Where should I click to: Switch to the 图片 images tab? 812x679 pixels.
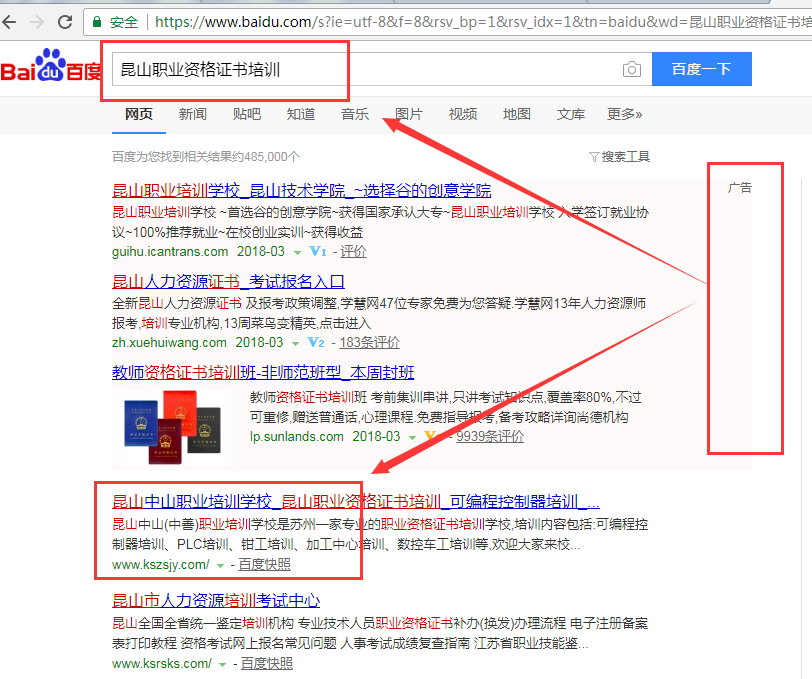pyautogui.click(x=408, y=114)
